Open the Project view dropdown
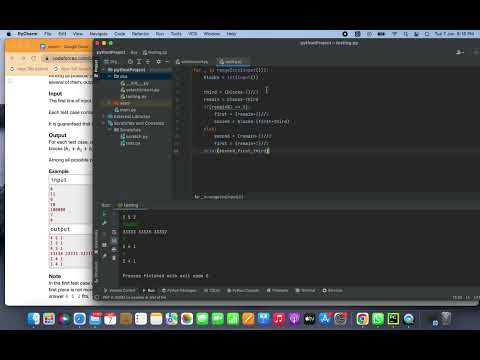 [x=111, y=62]
